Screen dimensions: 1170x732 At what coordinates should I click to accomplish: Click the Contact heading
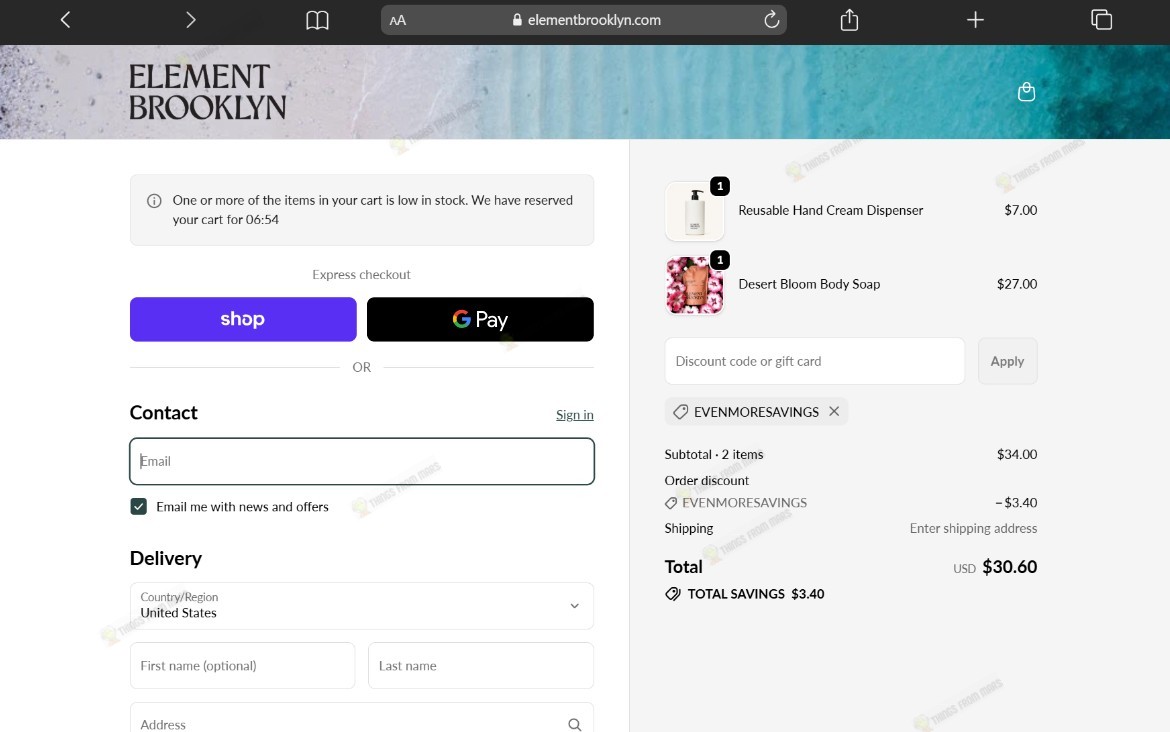pos(163,413)
